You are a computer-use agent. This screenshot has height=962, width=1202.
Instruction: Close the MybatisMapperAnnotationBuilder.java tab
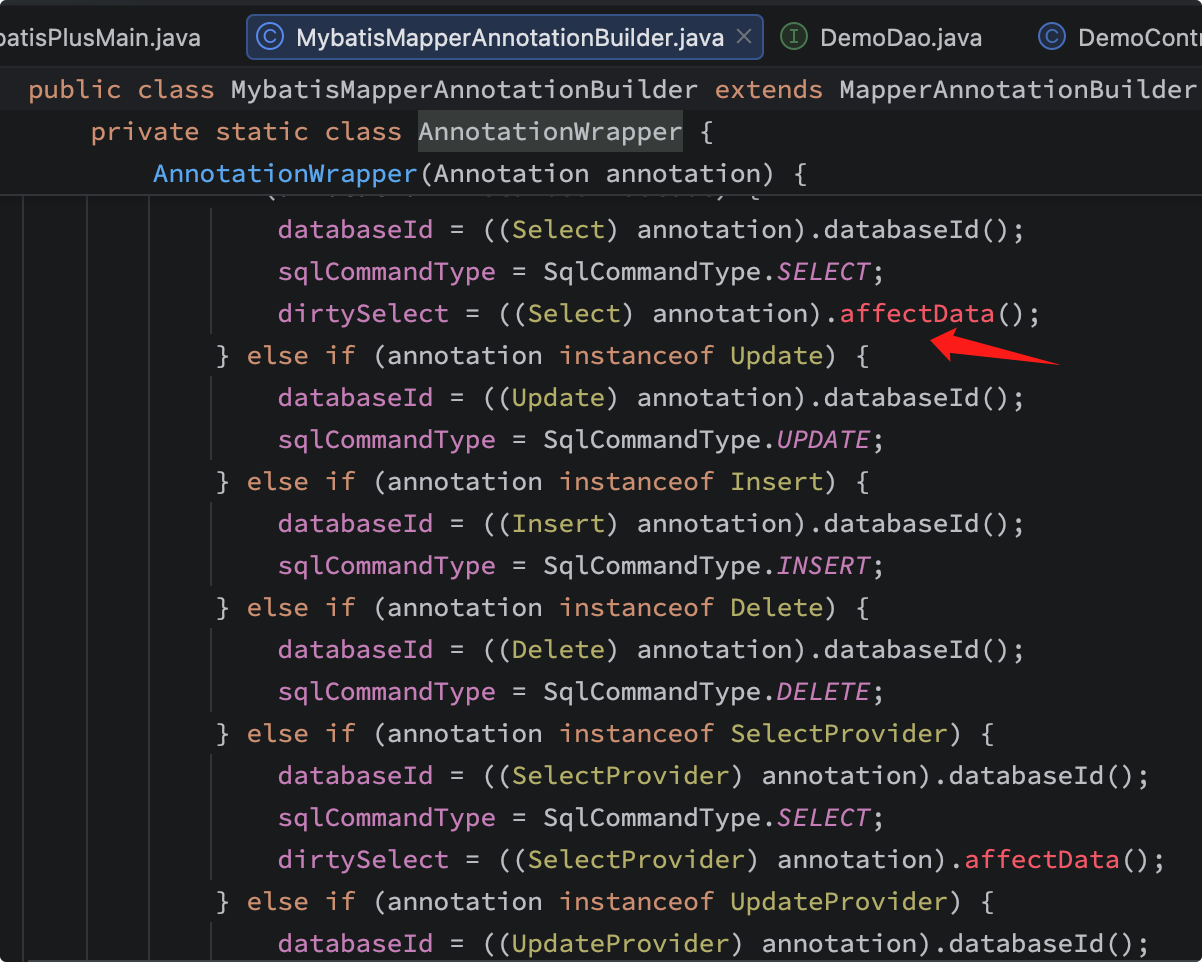tap(744, 37)
